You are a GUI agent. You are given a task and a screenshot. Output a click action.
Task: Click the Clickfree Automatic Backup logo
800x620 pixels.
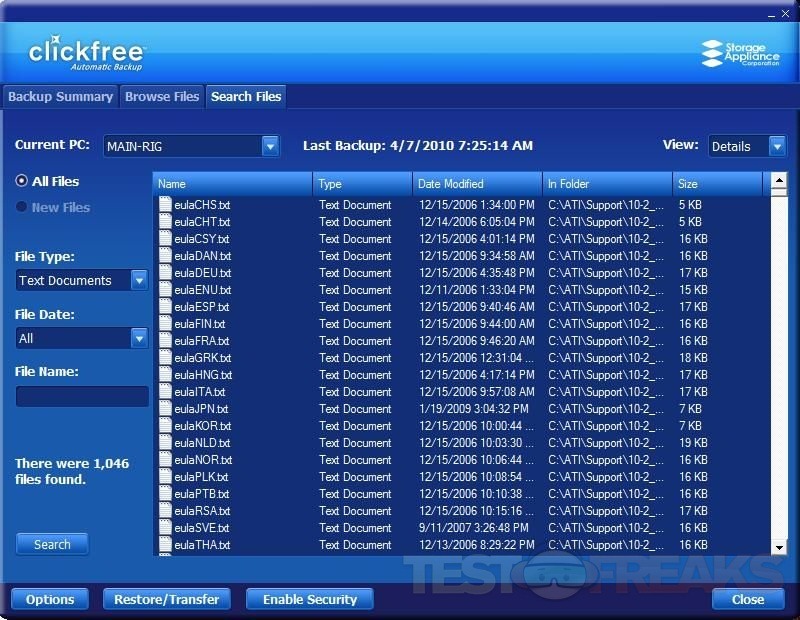point(87,53)
